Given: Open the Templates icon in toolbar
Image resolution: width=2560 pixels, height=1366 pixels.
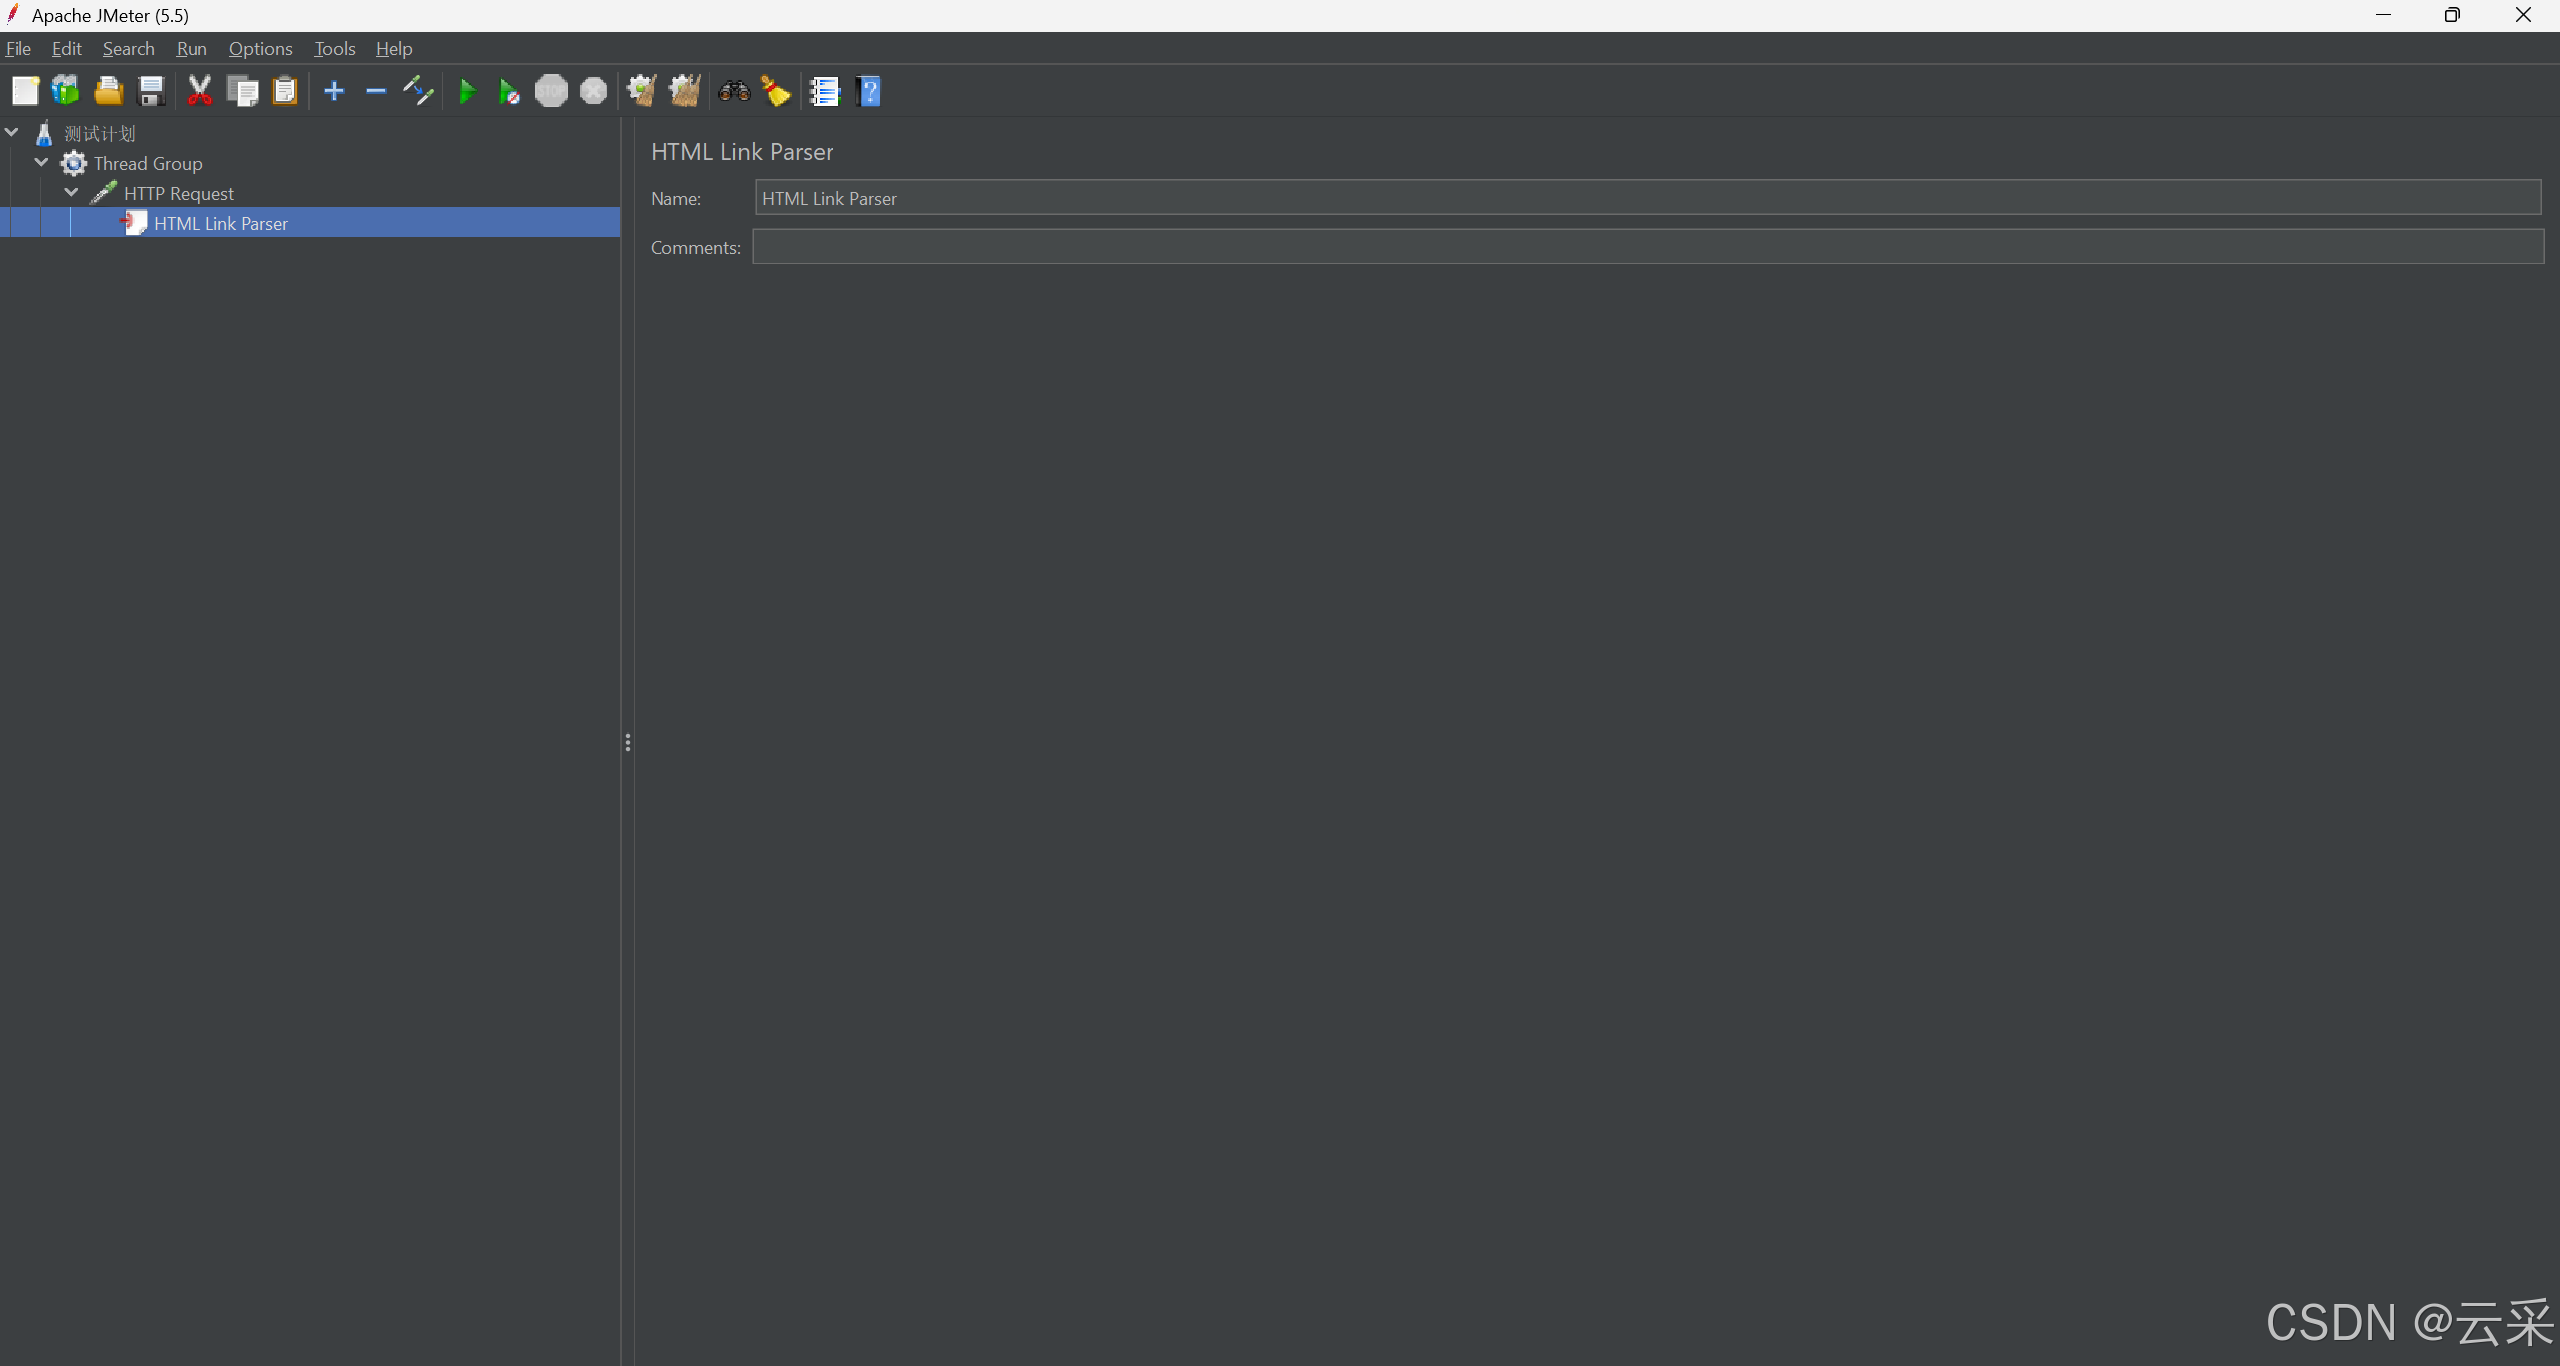Looking at the screenshot, I should [x=66, y=91].
